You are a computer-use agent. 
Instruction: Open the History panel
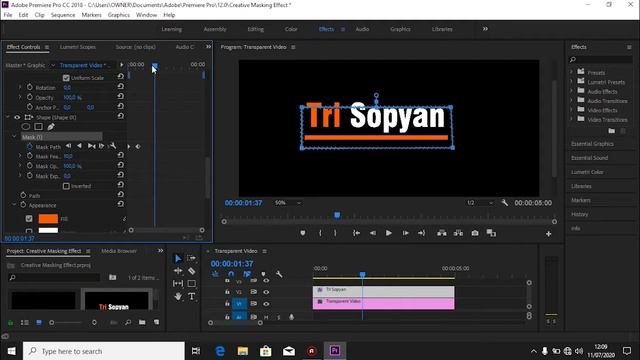579,214
